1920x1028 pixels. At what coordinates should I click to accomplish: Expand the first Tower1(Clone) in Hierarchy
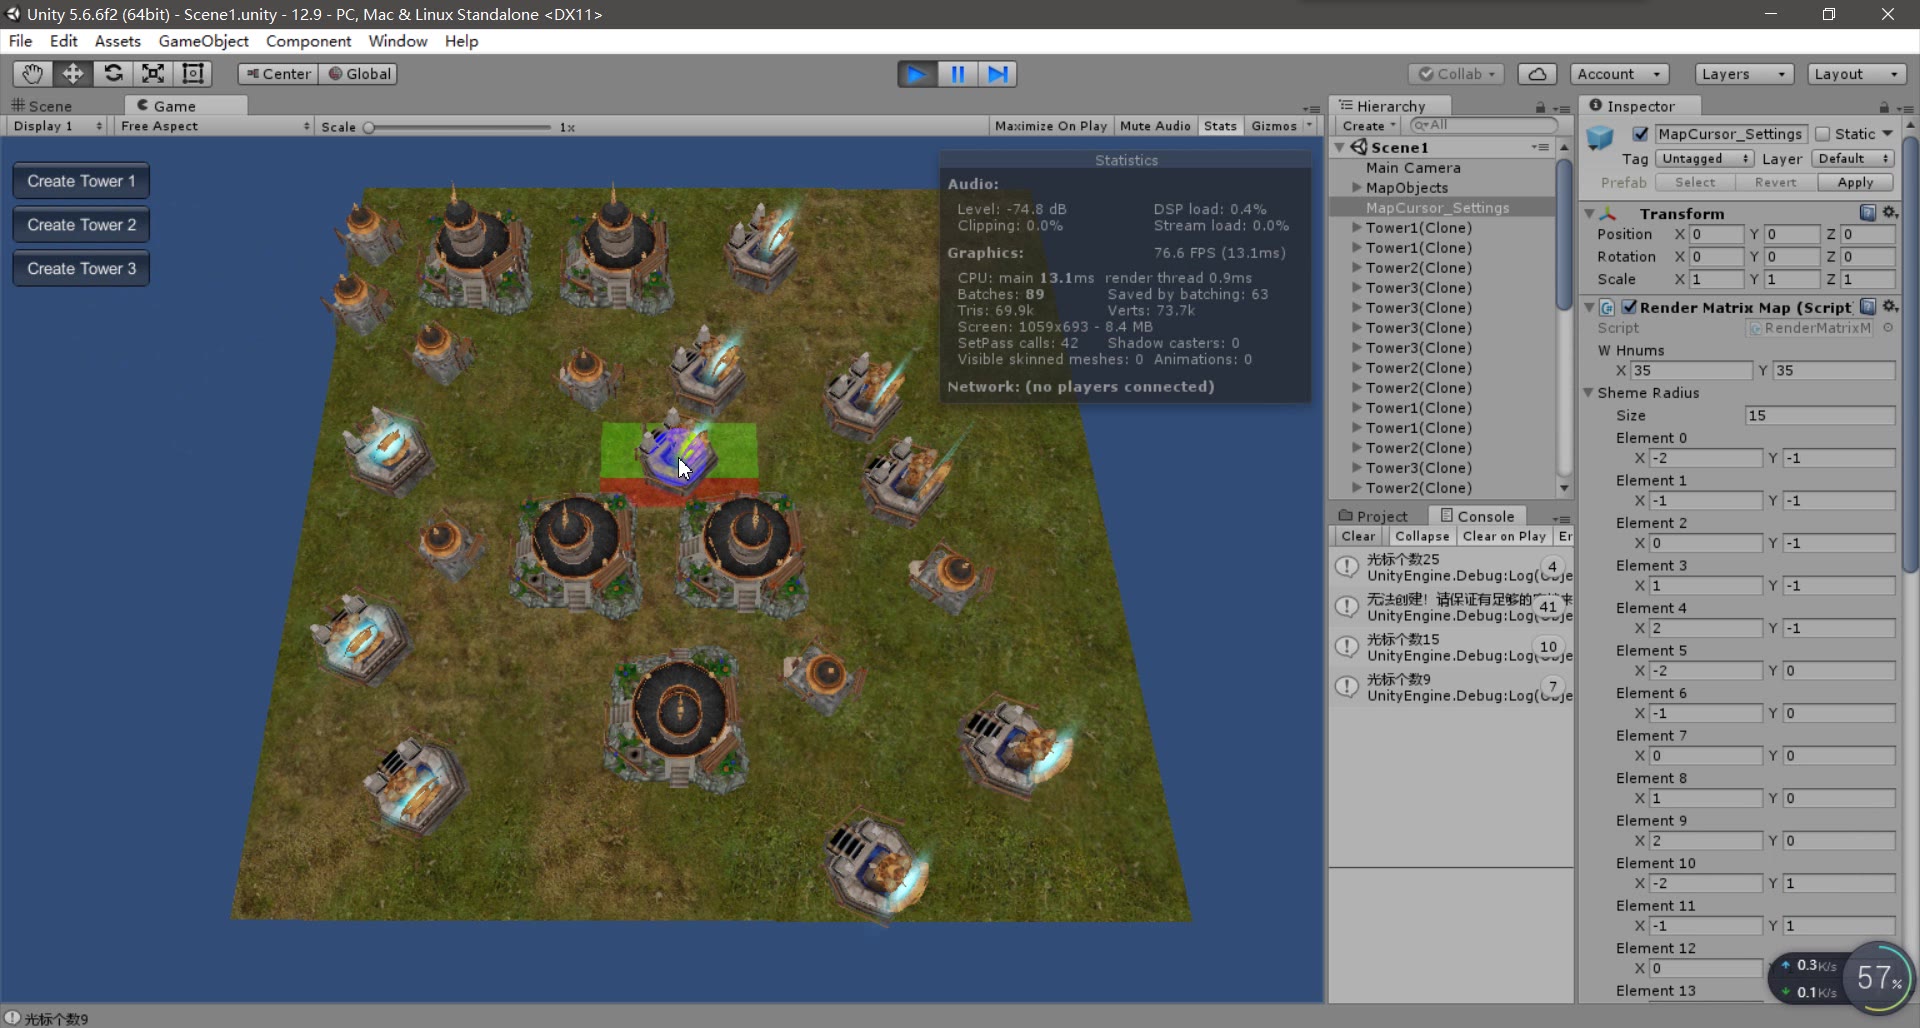[x=1357, y=227]
